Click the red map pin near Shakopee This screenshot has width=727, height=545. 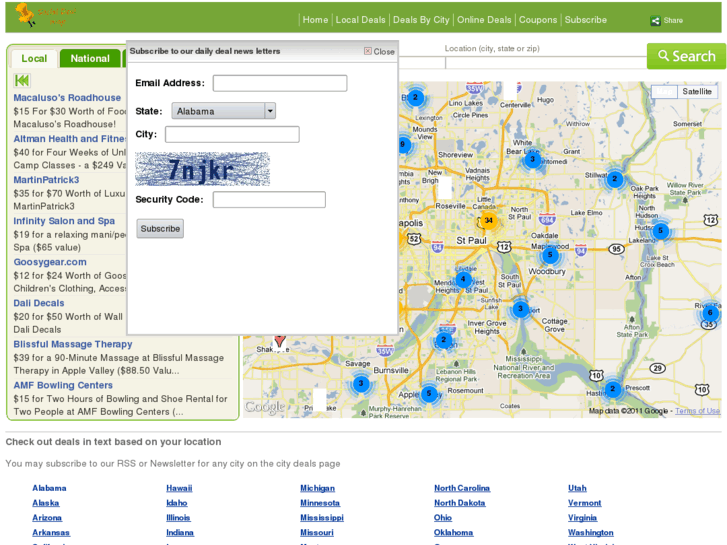click(x=280, y=341)
